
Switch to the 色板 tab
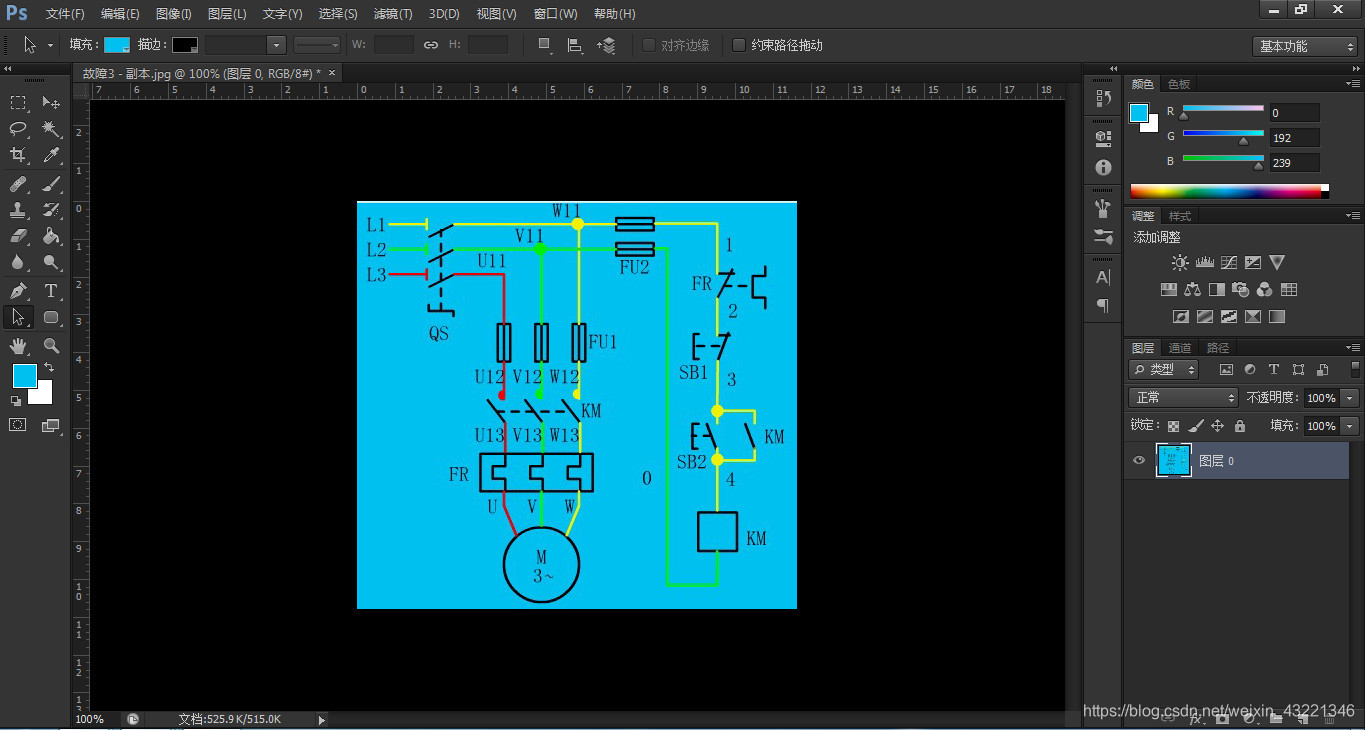pos(1179,84)
